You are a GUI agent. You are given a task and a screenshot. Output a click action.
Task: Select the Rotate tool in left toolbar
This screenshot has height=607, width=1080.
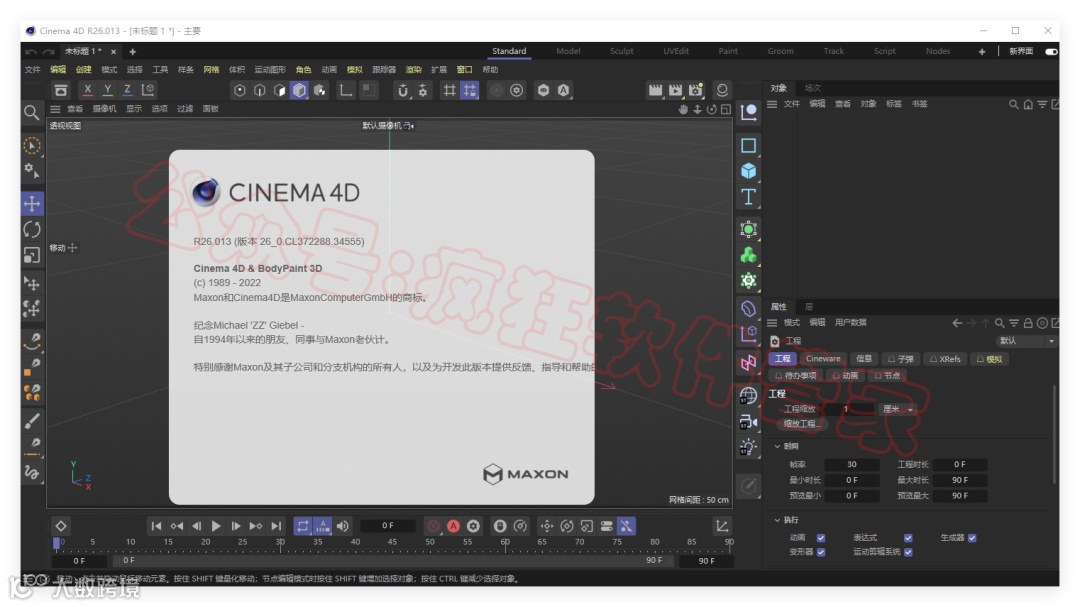click(x=32, y=229)
